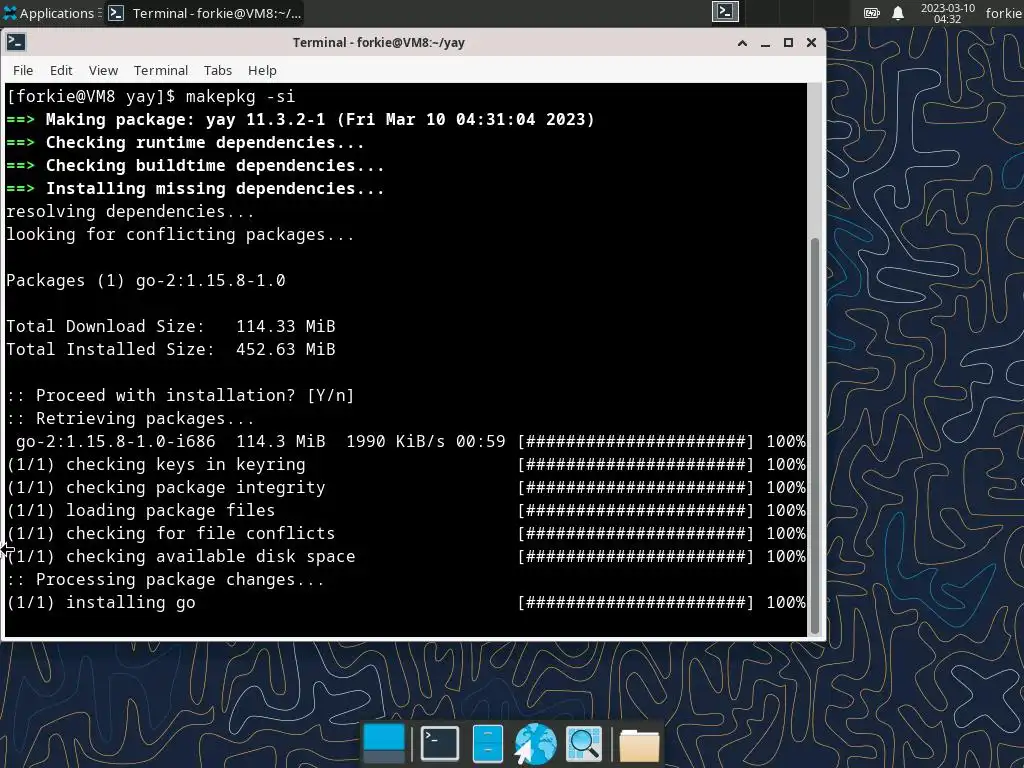
Task: Click 'Checking runtime dependencies...' line
Action: [x=185, y=142]
